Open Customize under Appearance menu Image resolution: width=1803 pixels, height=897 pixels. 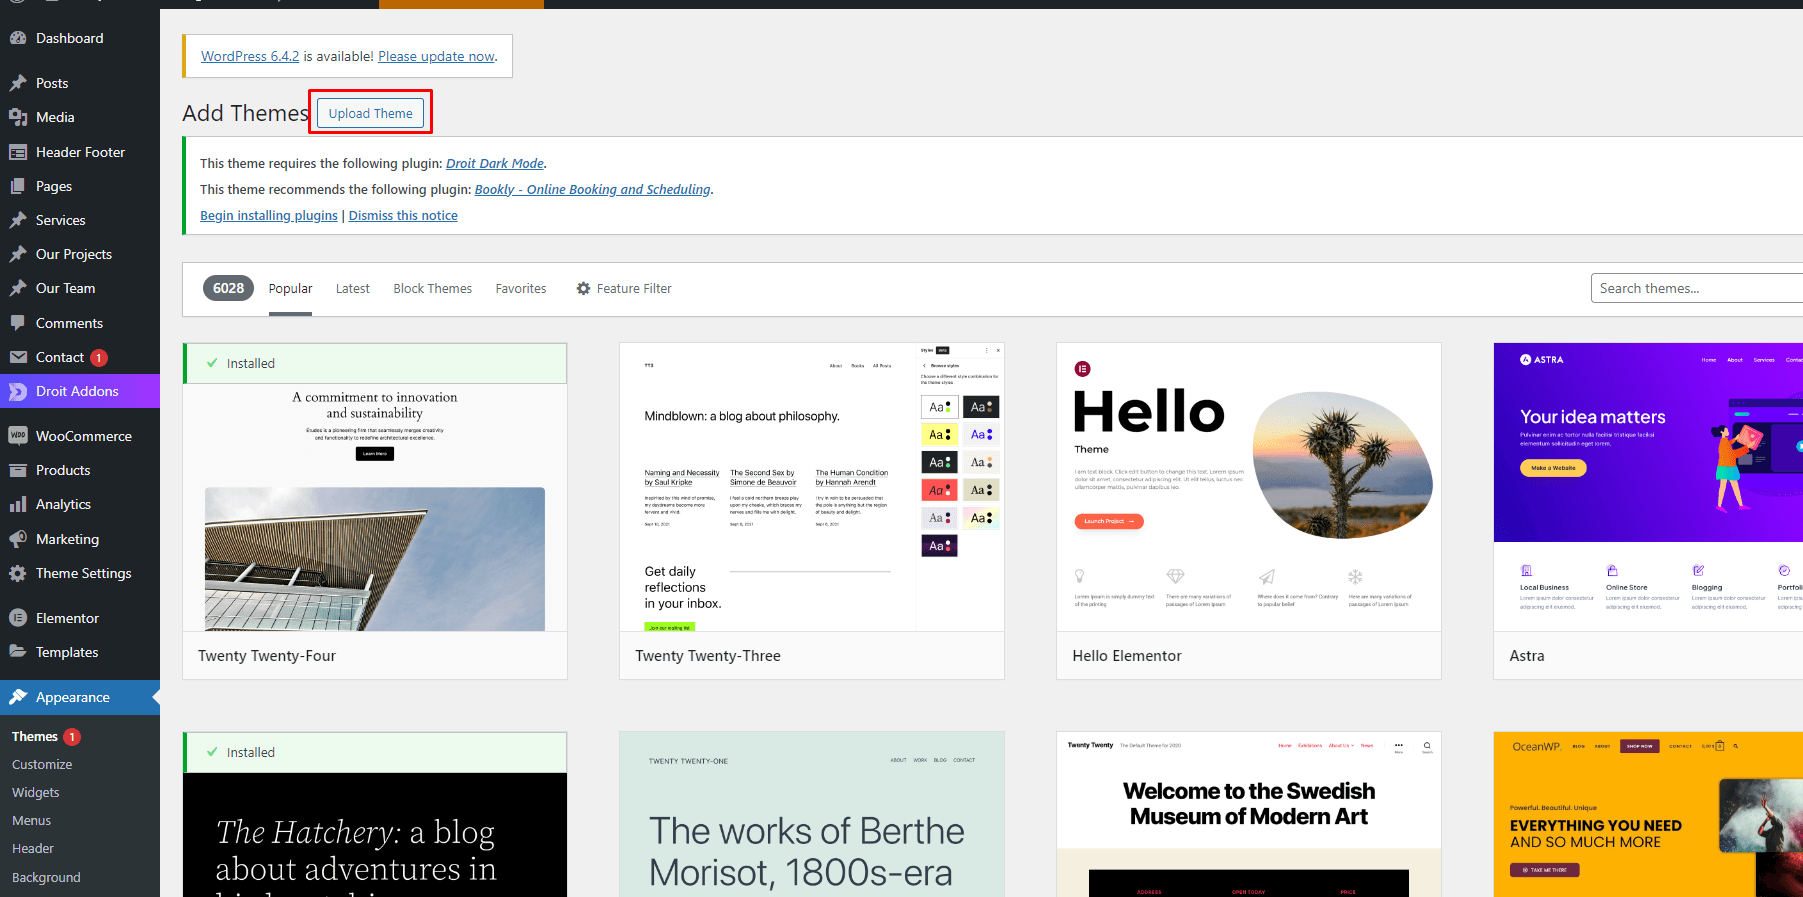42,764
